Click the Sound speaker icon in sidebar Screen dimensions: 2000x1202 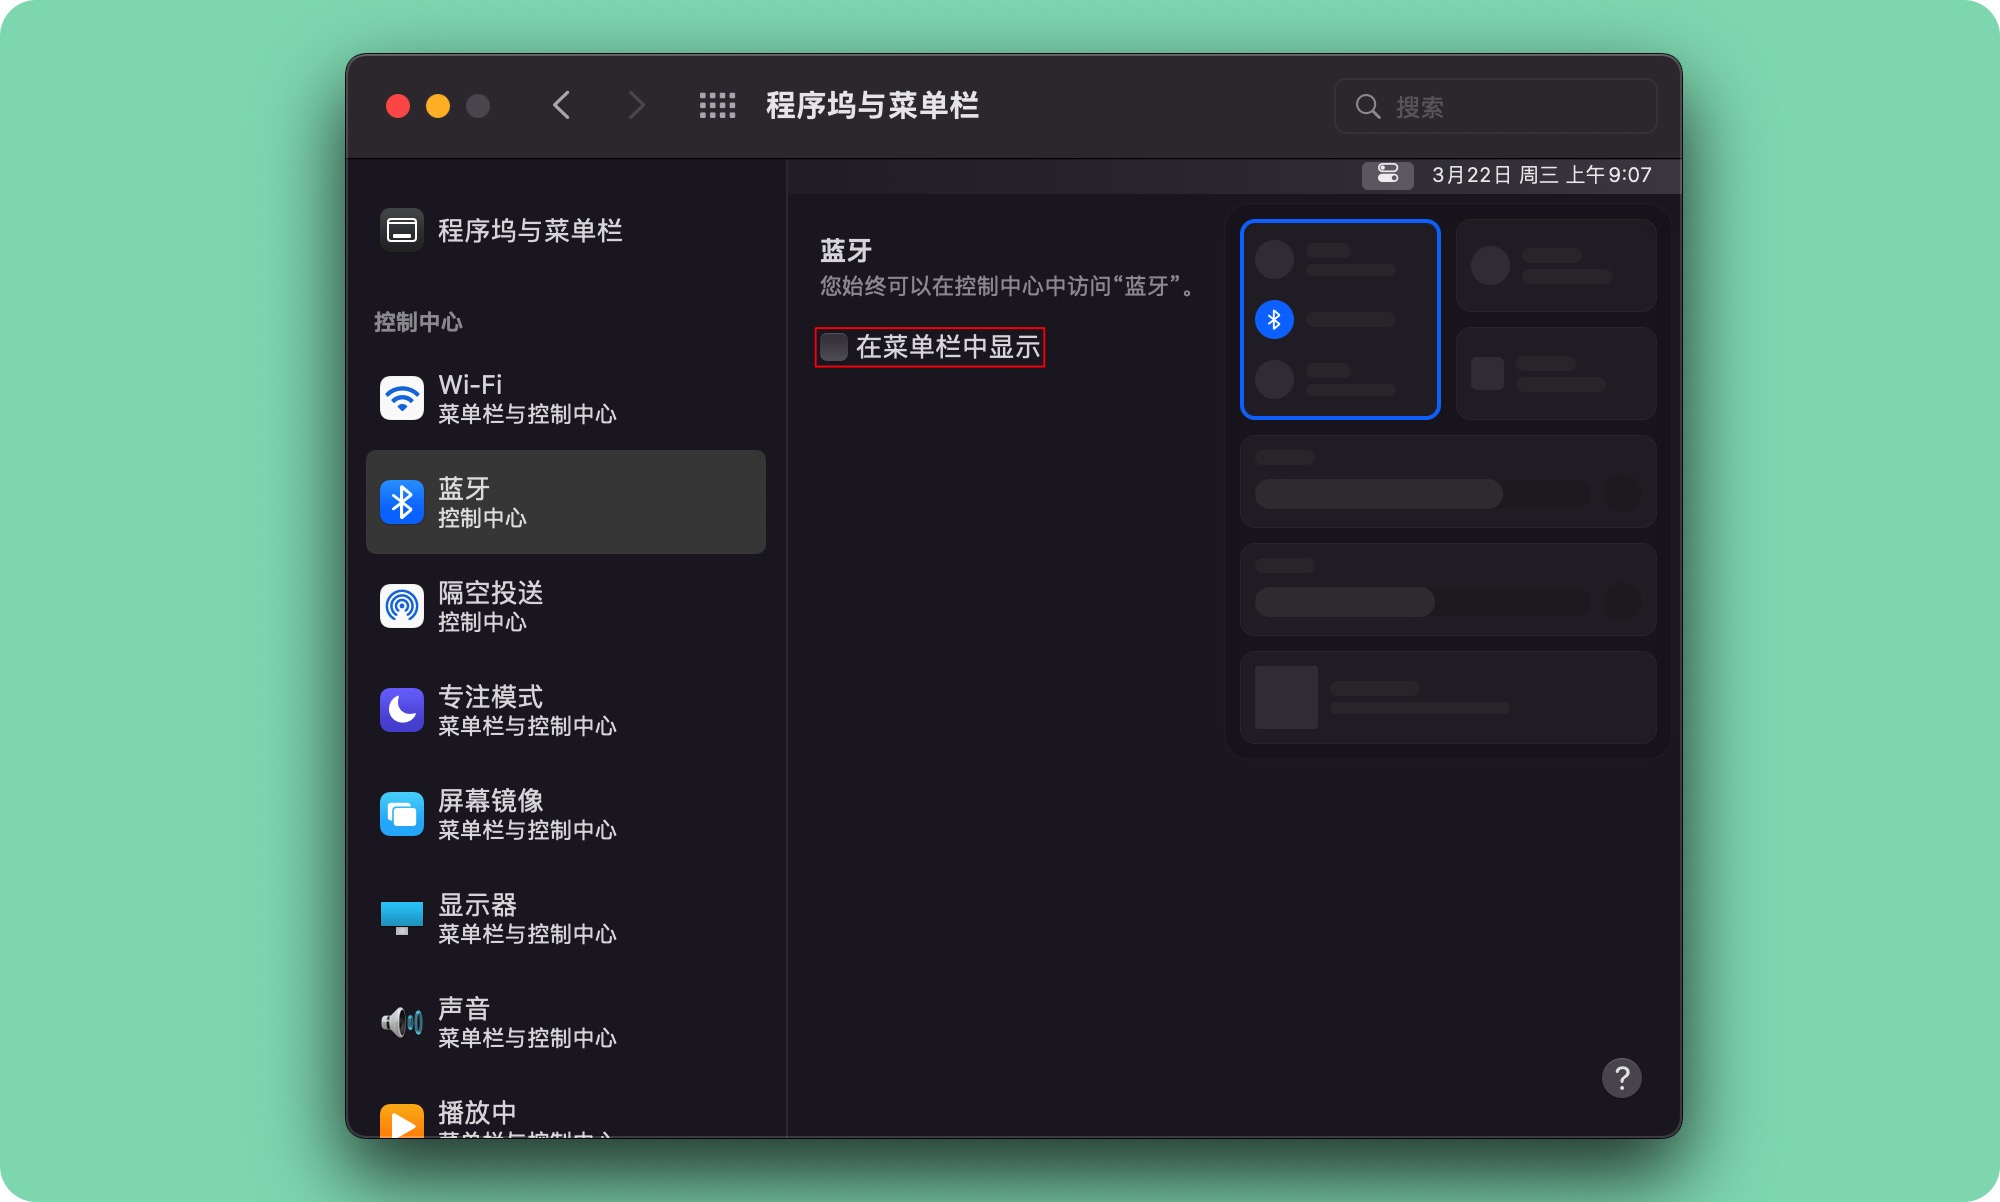(402, 1022)
